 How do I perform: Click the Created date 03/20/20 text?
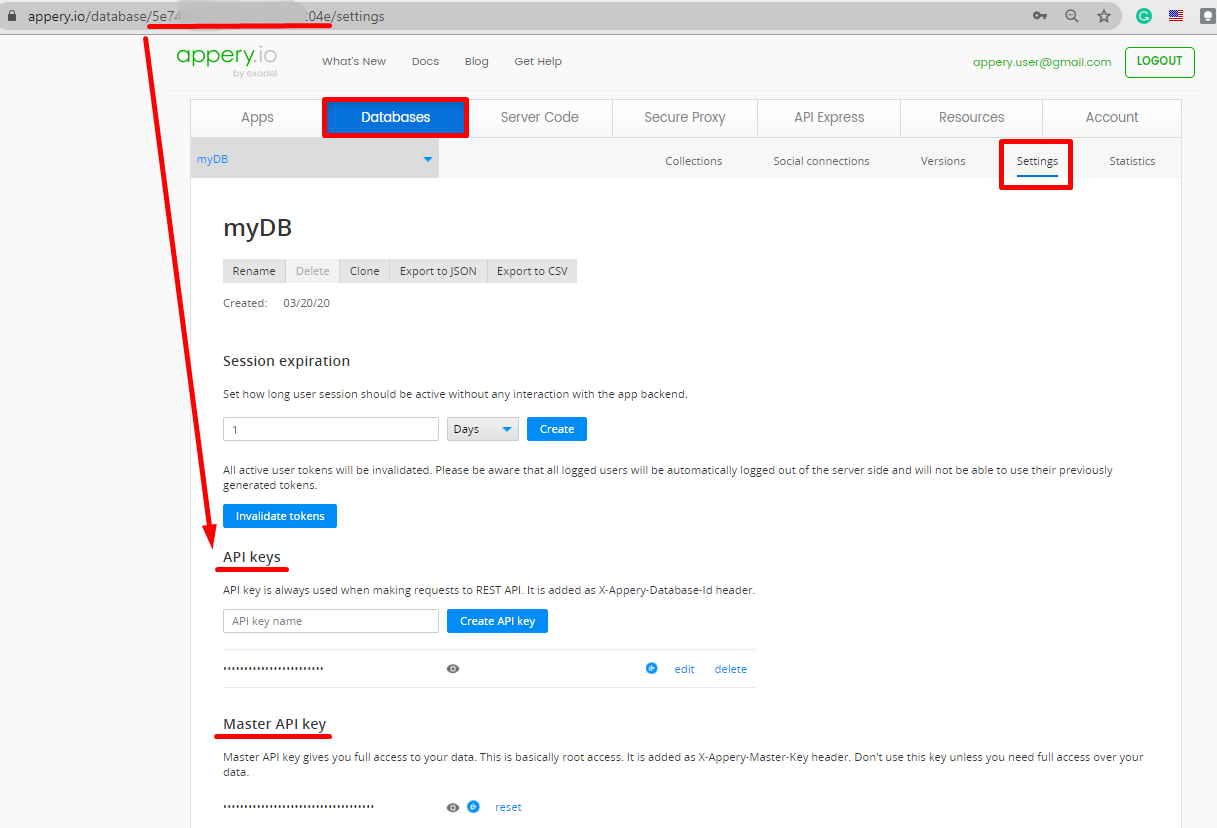click(306, 303)
